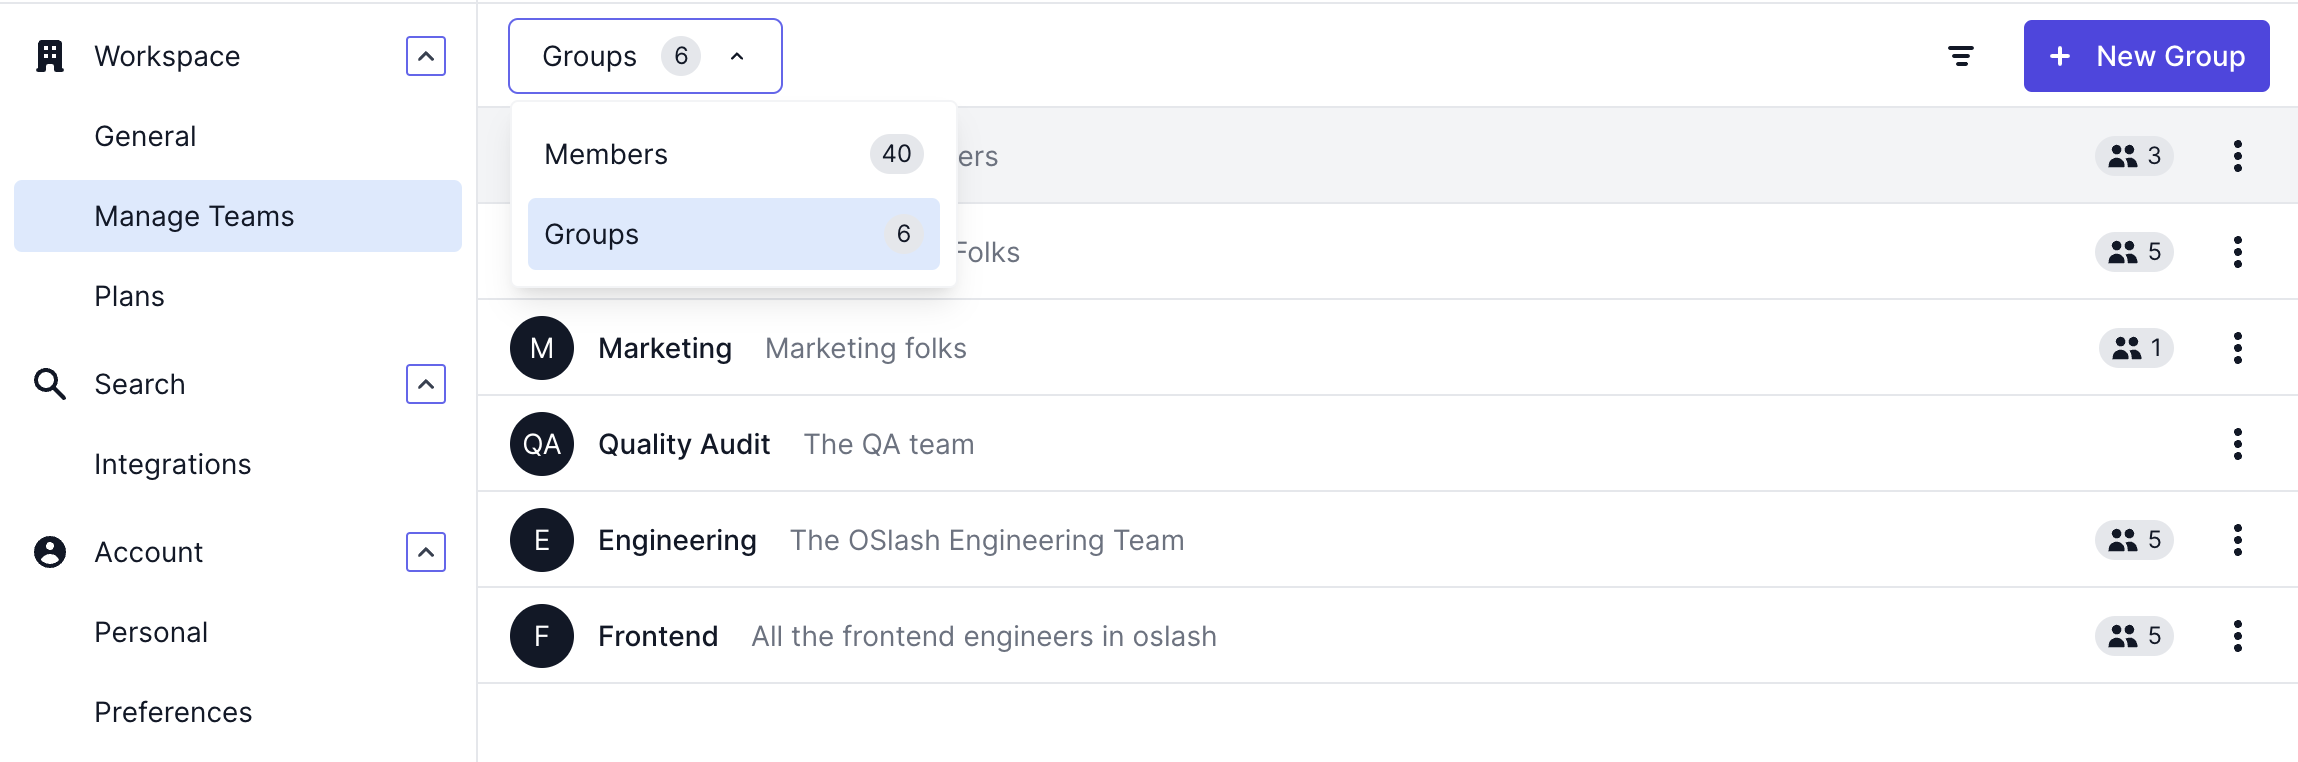Open the Marketing group's three-dot menu
2298x762 pixels.
[x=2237, y=348]
